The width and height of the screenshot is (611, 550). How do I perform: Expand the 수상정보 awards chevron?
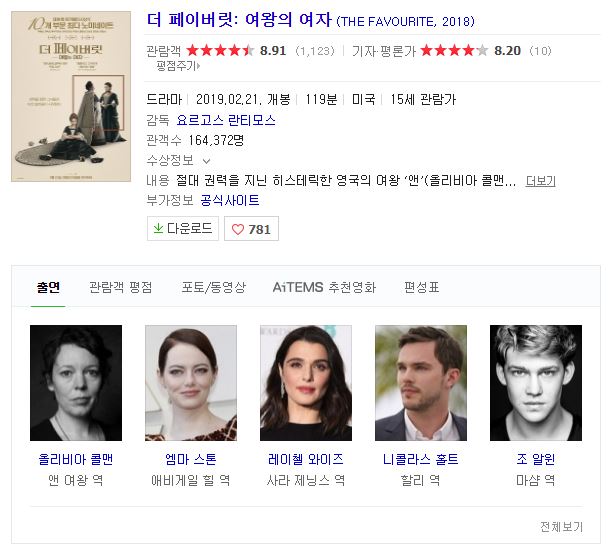[207, 161]
